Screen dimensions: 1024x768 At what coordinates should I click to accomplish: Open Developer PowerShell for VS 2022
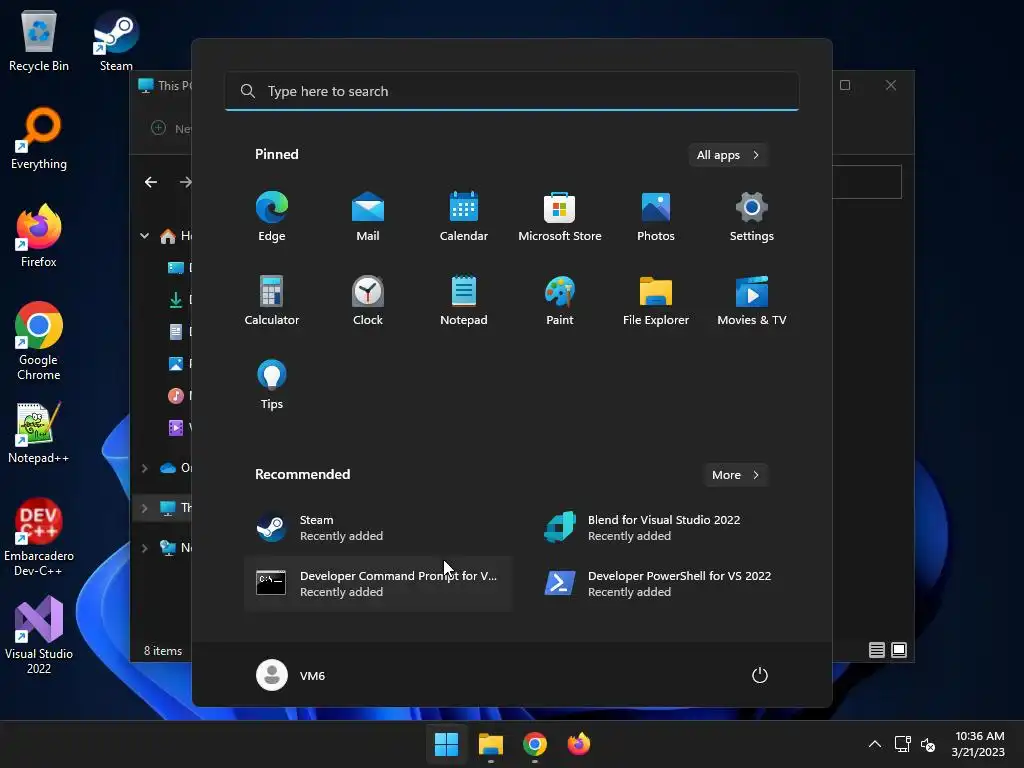point(665,584)
